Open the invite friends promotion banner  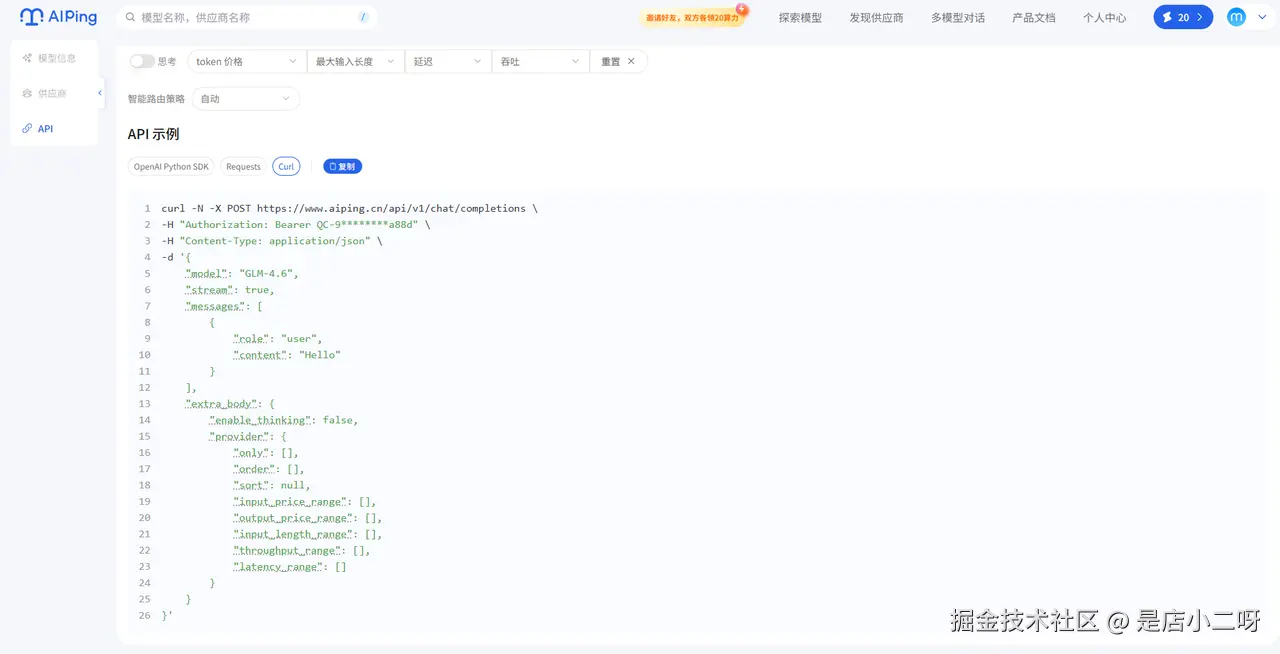(694, 17)
